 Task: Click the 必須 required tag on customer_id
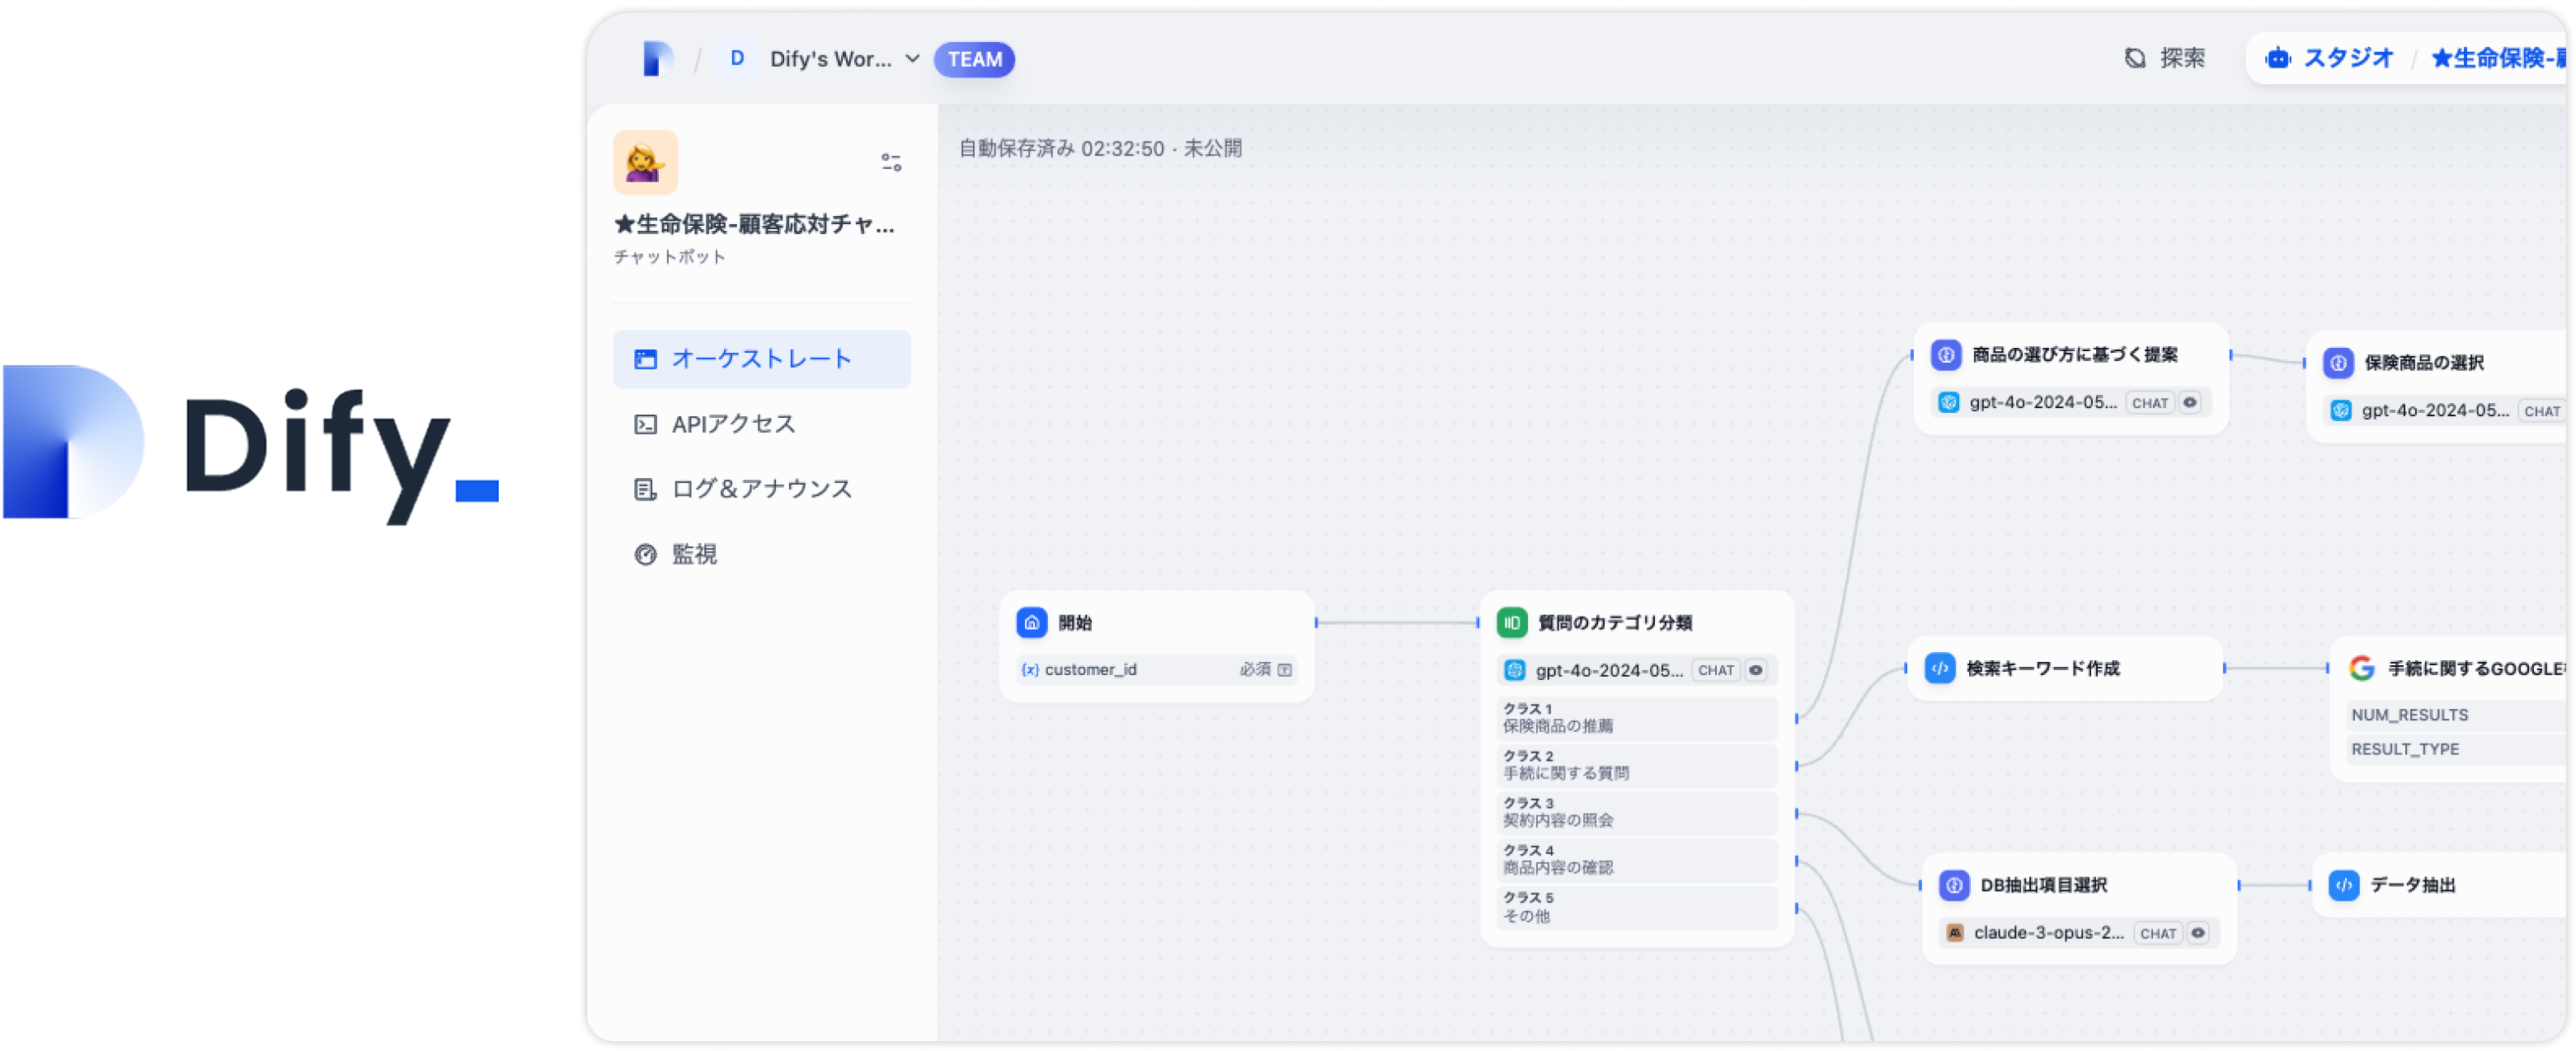(1254, 669)
